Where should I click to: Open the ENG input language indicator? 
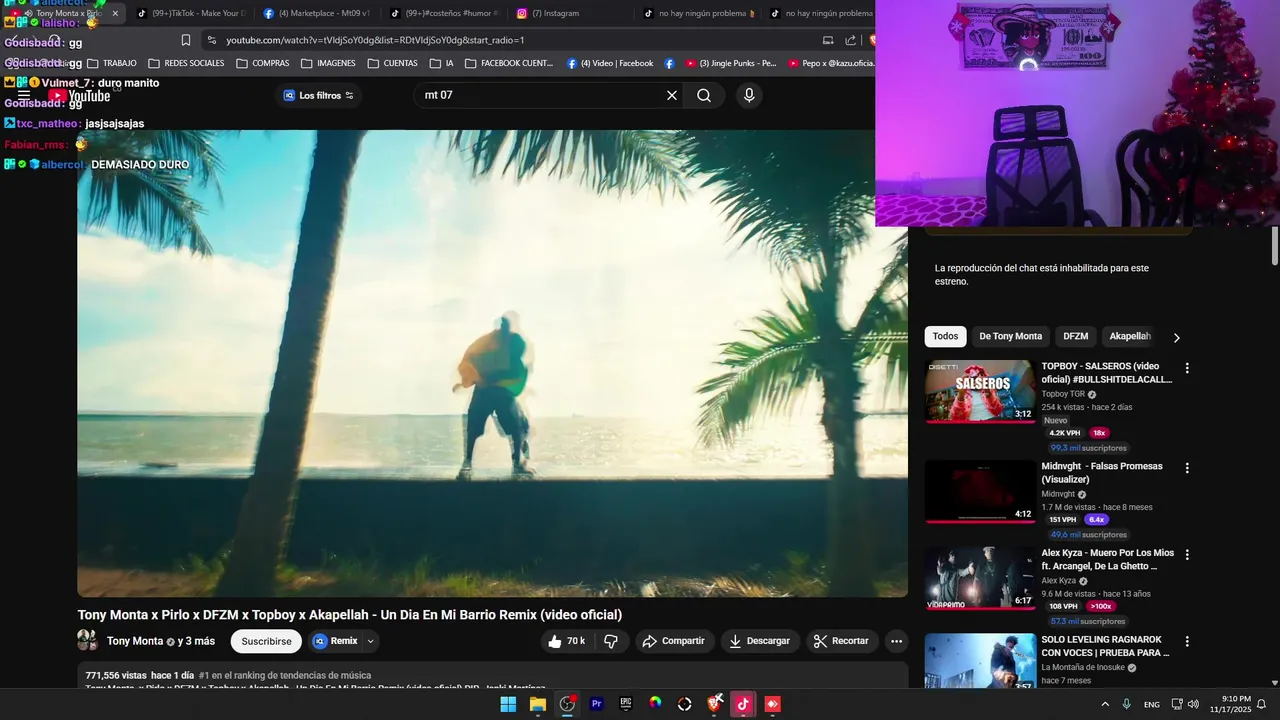pyautogui.click(x=1152, y=704)
